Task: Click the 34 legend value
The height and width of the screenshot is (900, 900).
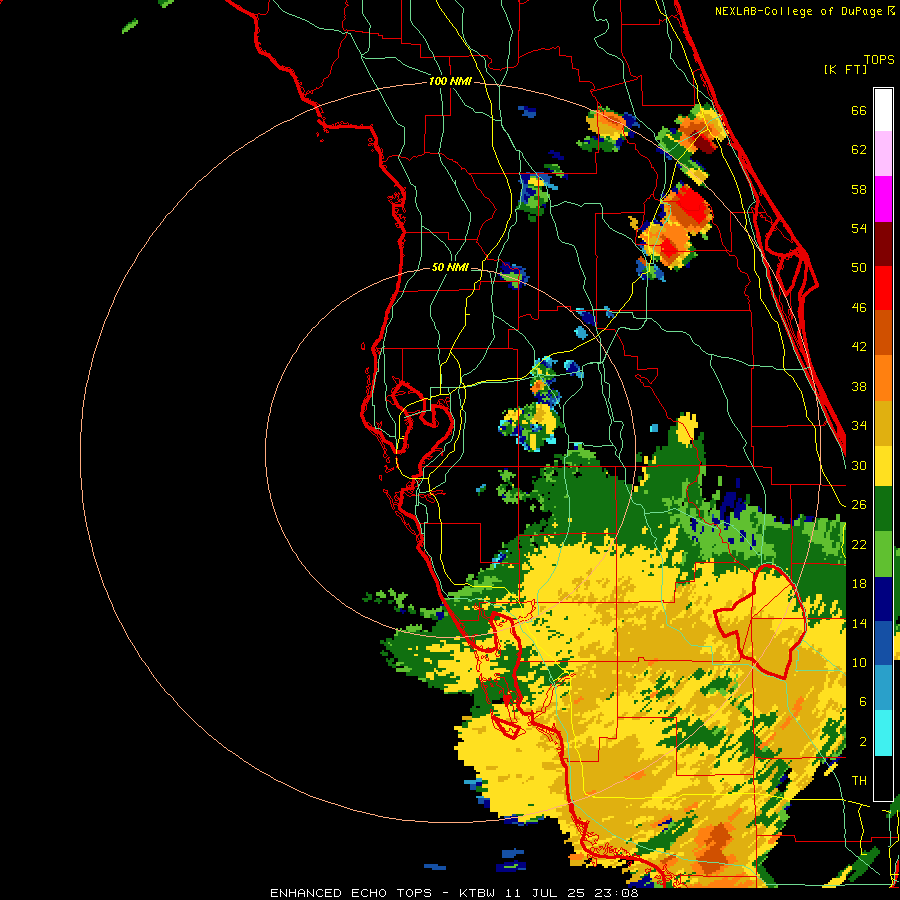Action: pos(859,426)
